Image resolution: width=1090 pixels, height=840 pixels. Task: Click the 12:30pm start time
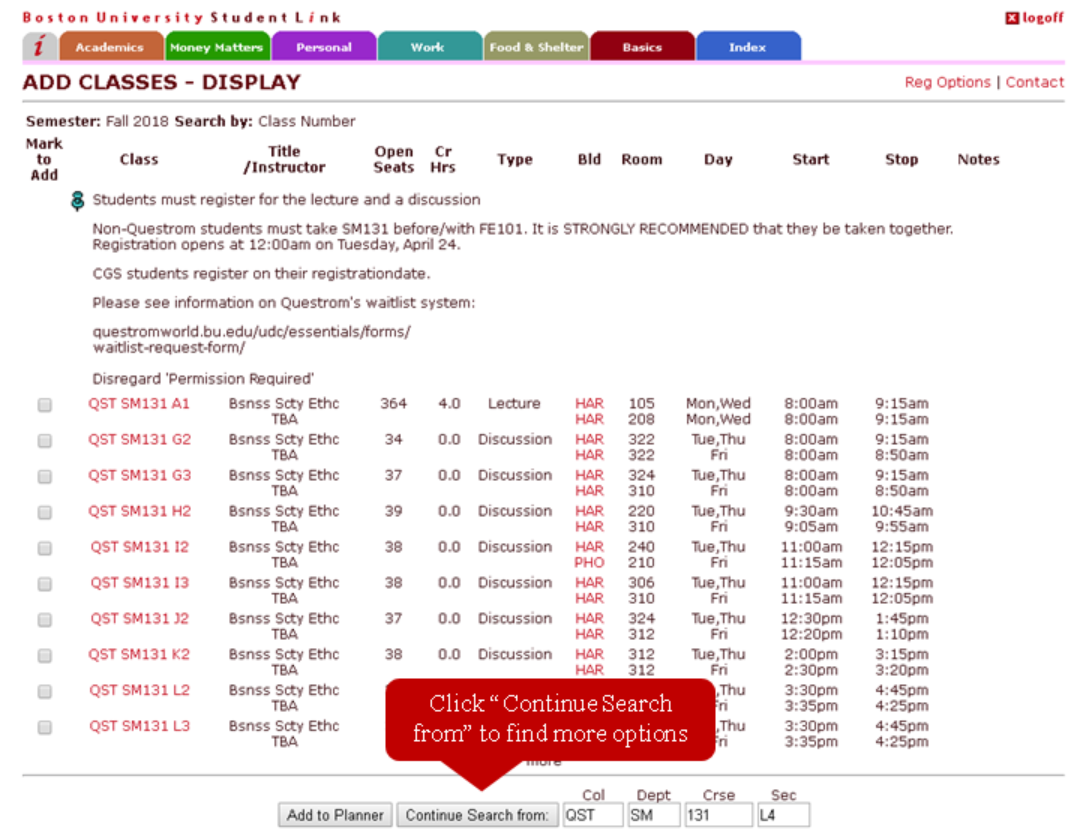tap(811, 618)
